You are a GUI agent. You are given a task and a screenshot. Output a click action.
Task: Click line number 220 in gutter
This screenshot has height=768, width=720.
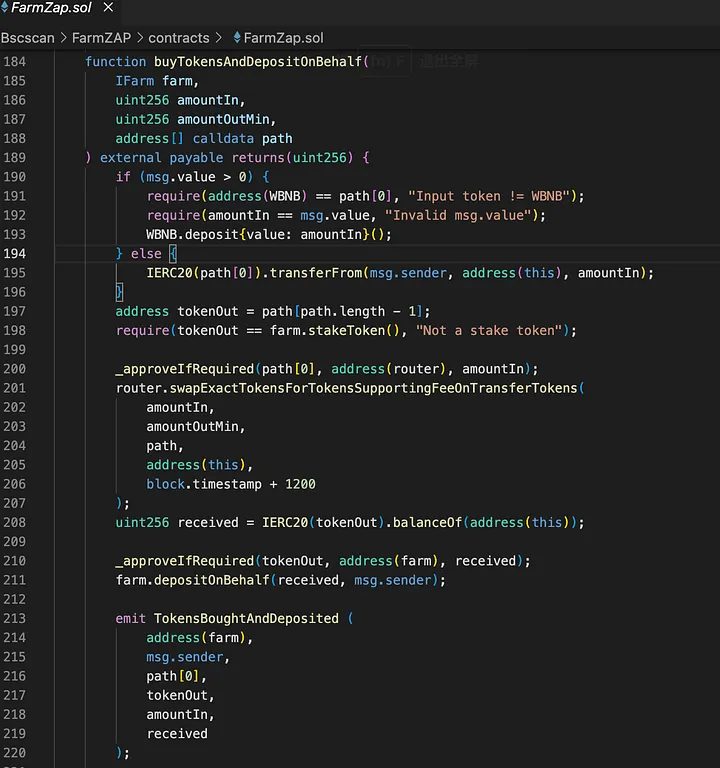pos(14,753)
